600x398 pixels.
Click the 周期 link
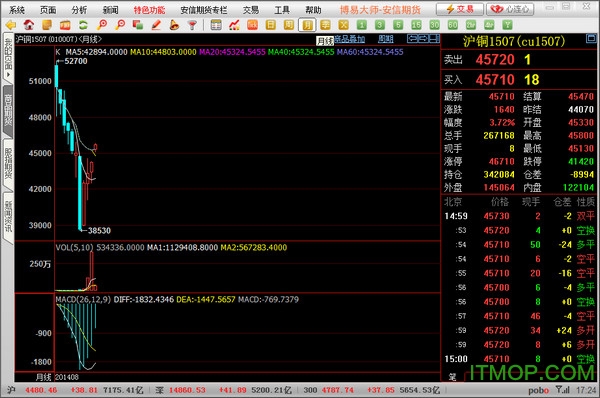coord(385,39)
